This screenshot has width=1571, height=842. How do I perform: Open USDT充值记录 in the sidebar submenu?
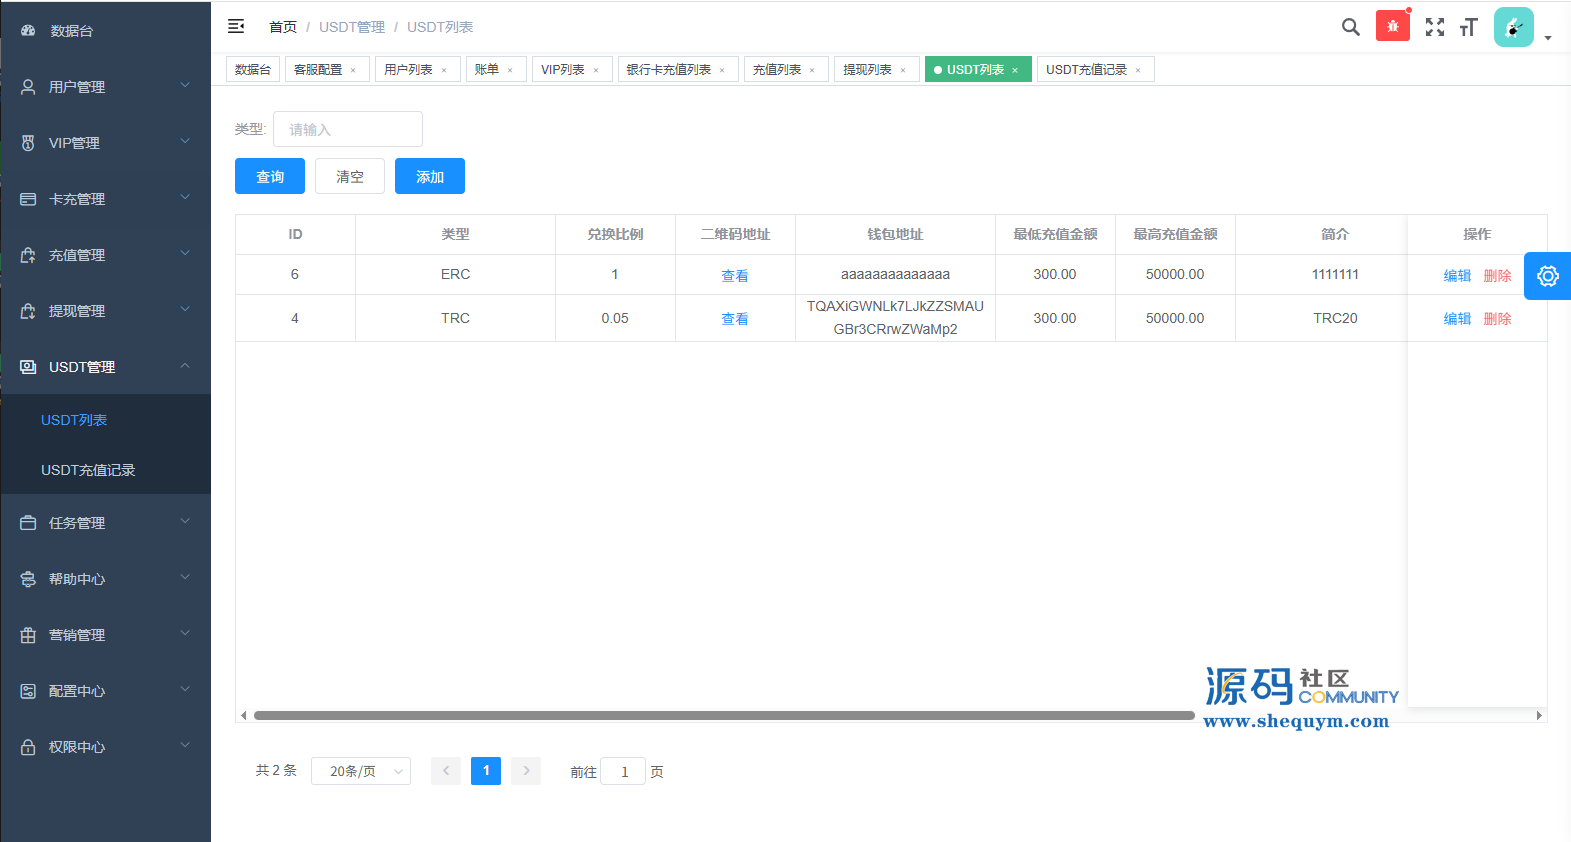pos(88,470)
